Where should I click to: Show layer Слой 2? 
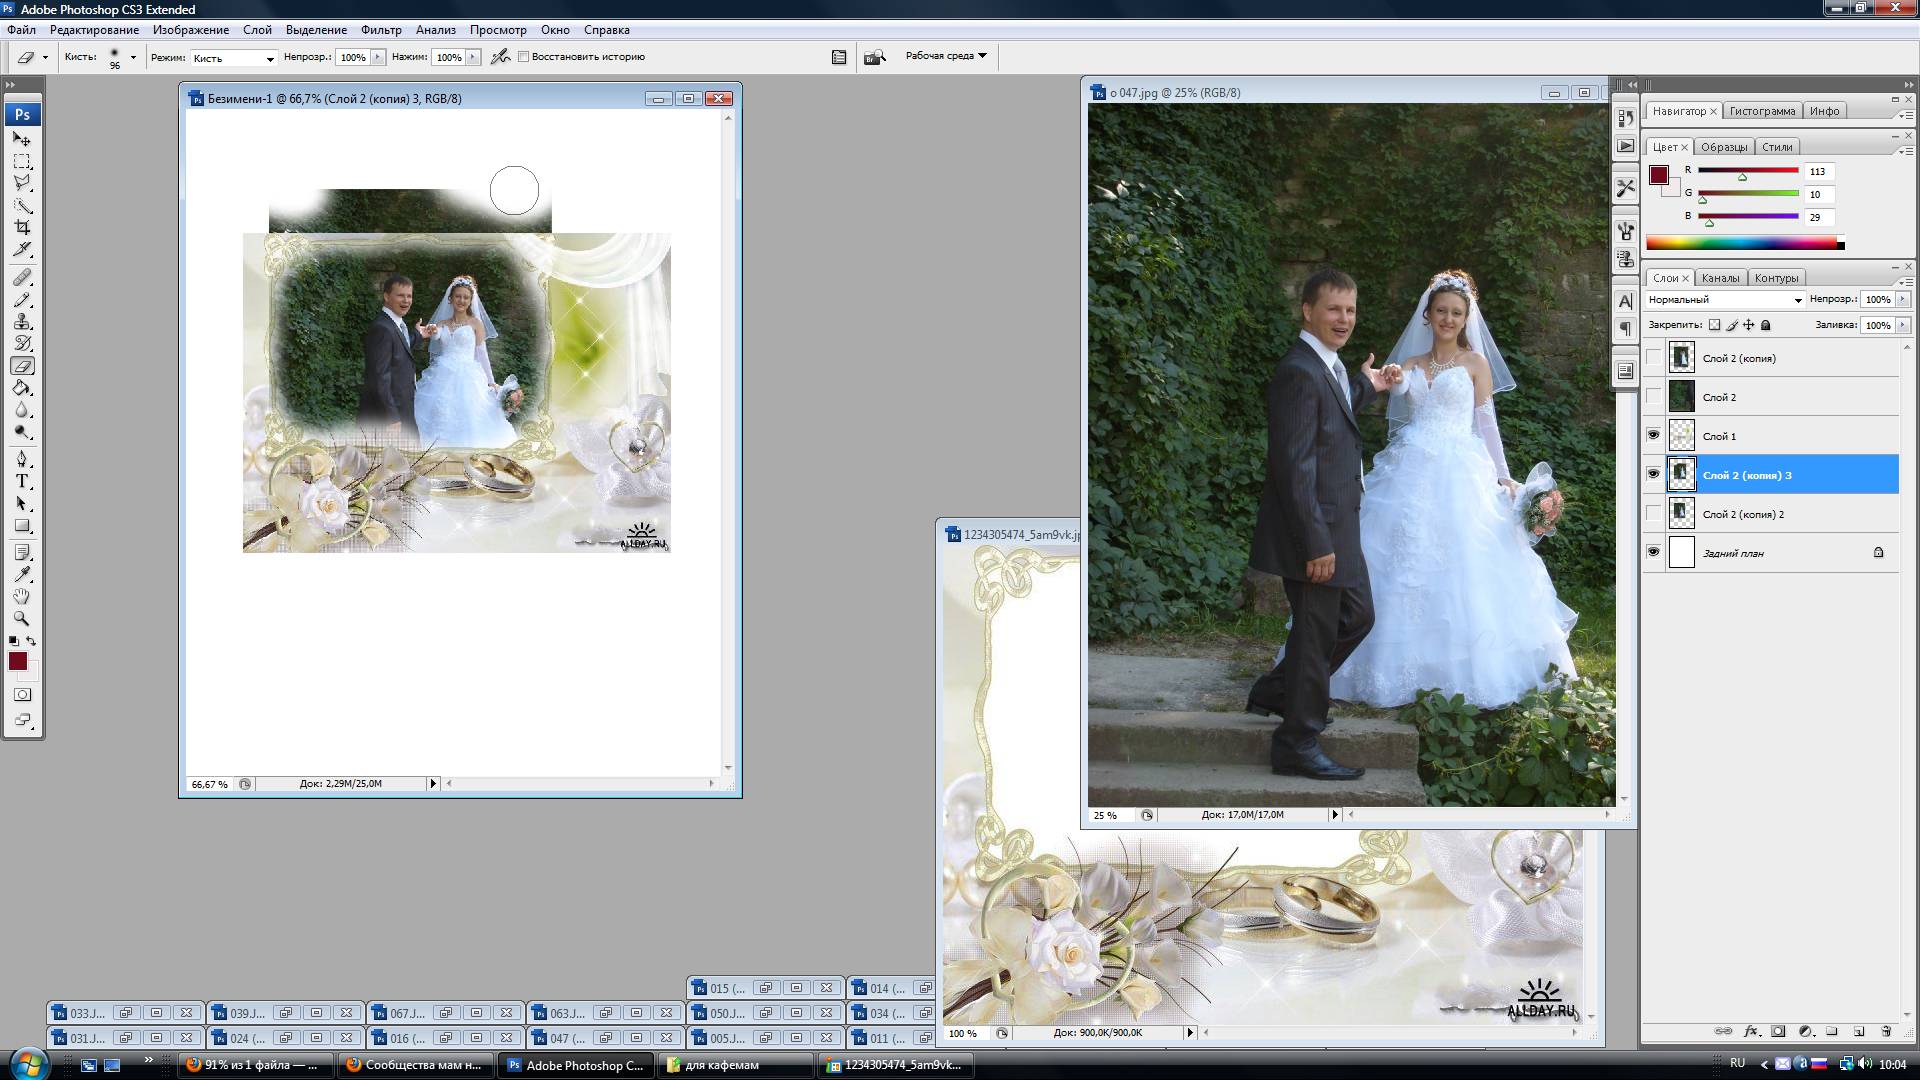(x=1653, y=397)
